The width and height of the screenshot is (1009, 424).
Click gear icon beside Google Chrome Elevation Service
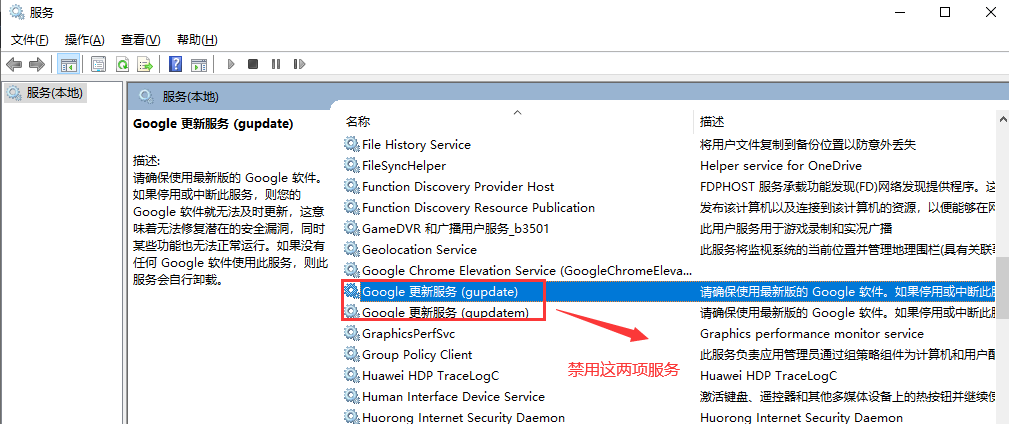tap(351, 270)
